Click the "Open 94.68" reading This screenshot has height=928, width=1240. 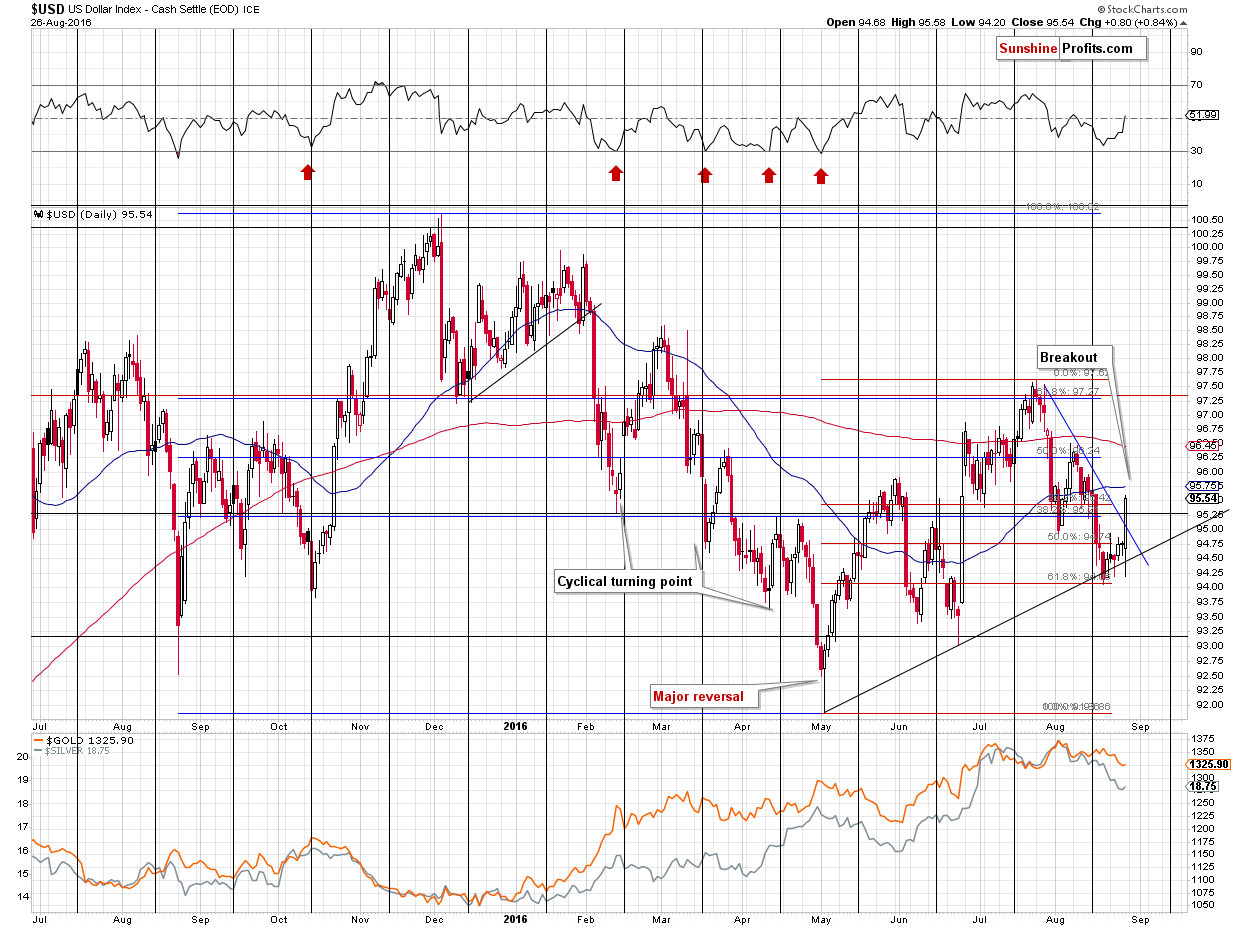point(854,22)
